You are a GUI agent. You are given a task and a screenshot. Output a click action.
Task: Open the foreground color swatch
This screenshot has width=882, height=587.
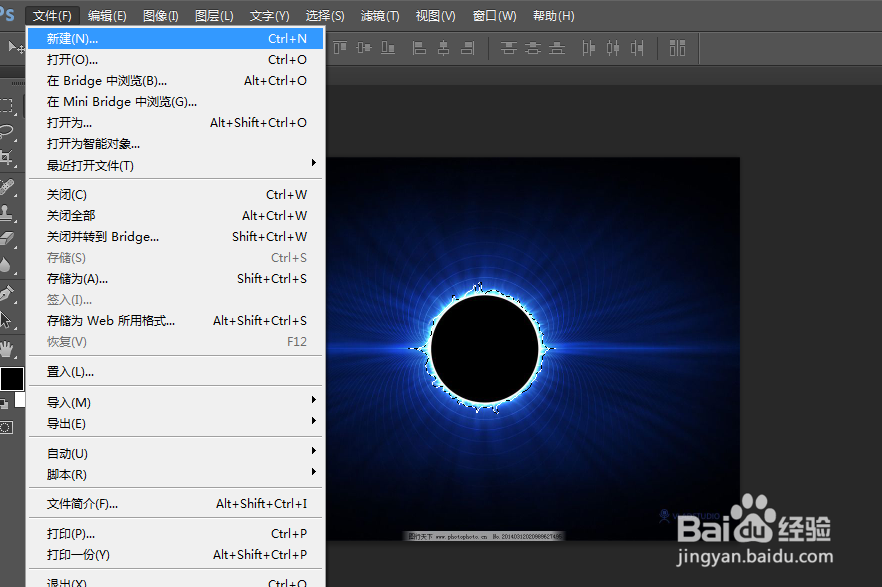coord(11,378)
